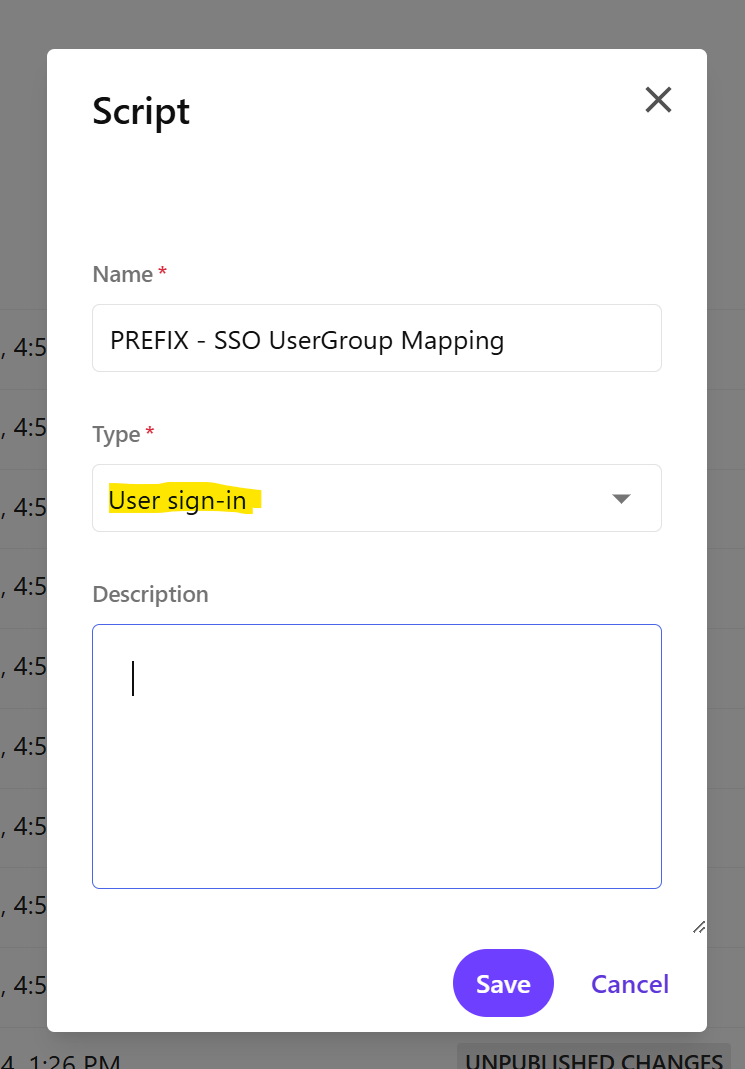Click the Type field label
The image size is (745, 1069).
(116, 434)
